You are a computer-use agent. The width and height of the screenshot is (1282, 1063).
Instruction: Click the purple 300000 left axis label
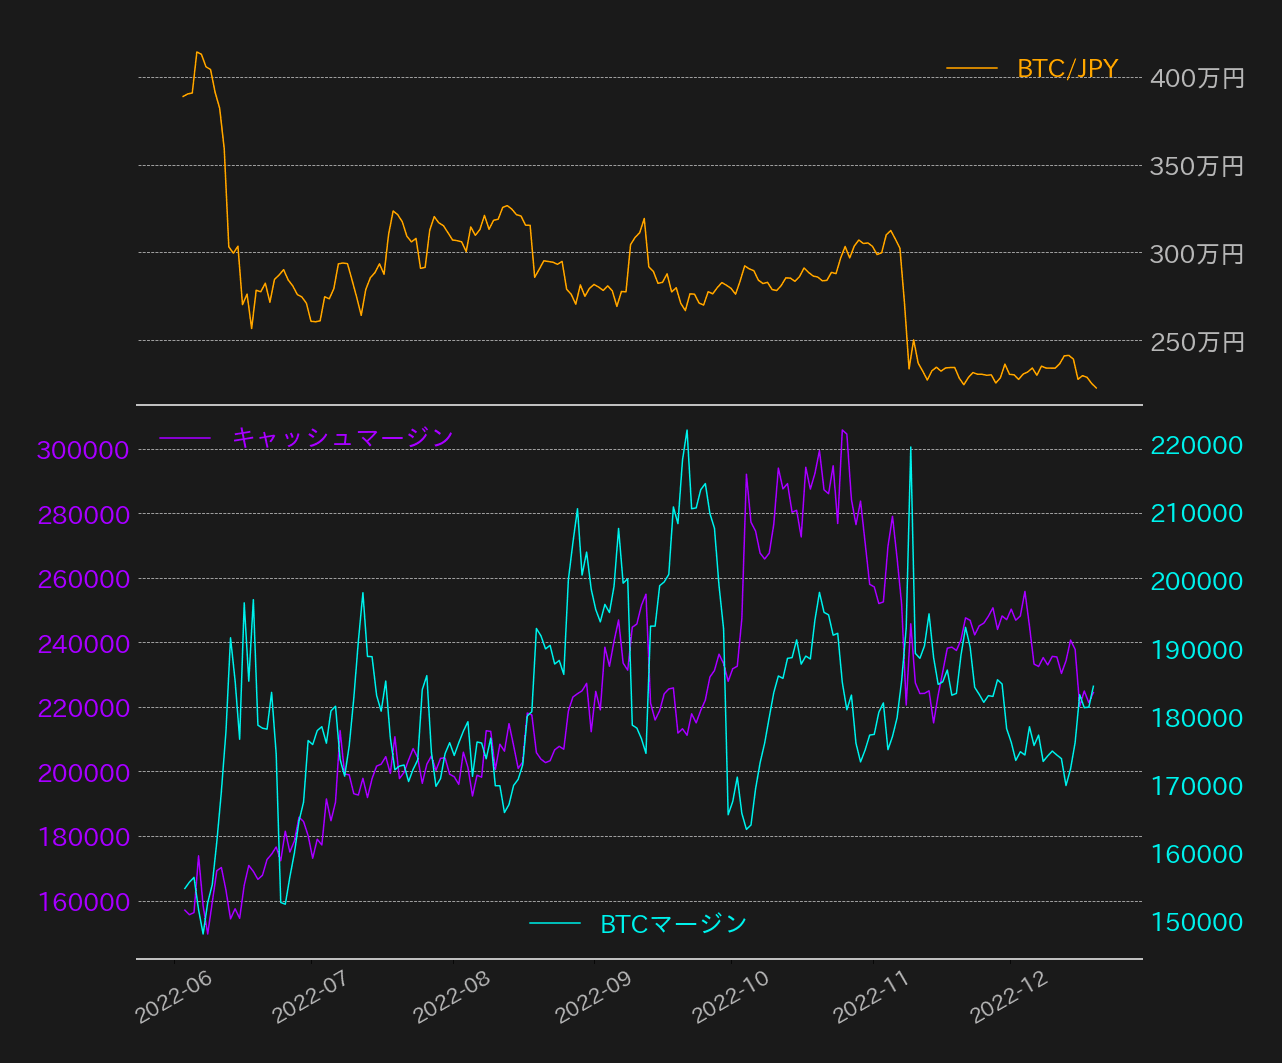click(83, 451)
